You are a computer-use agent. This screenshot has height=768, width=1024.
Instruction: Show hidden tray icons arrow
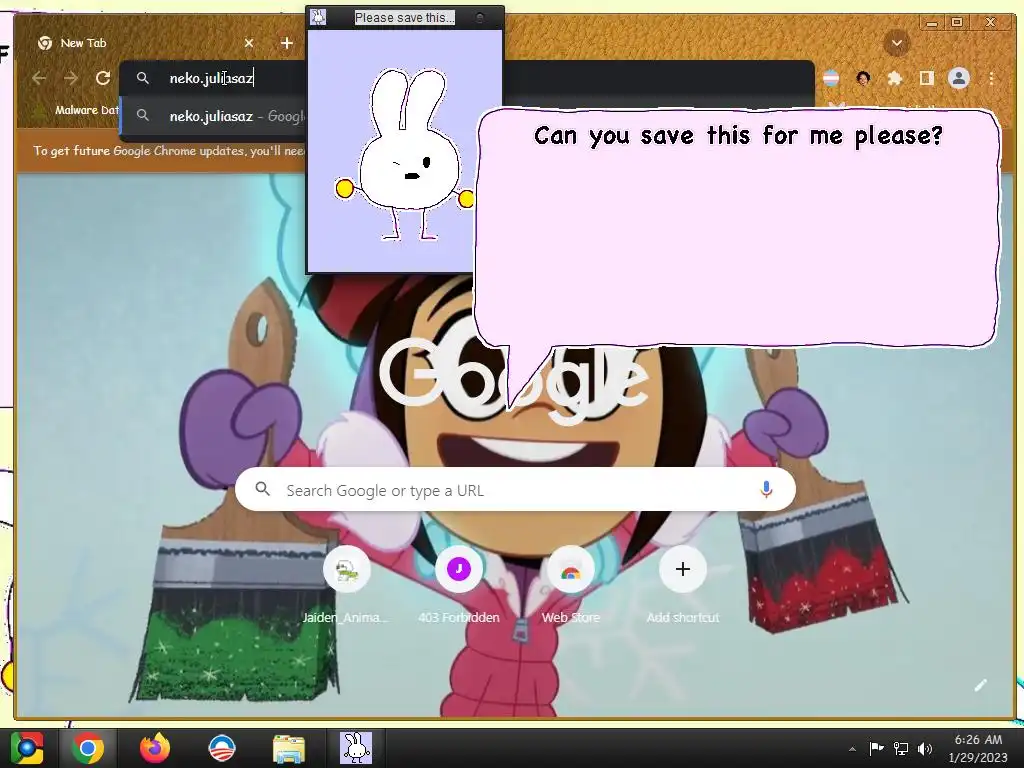pos(852,749)
